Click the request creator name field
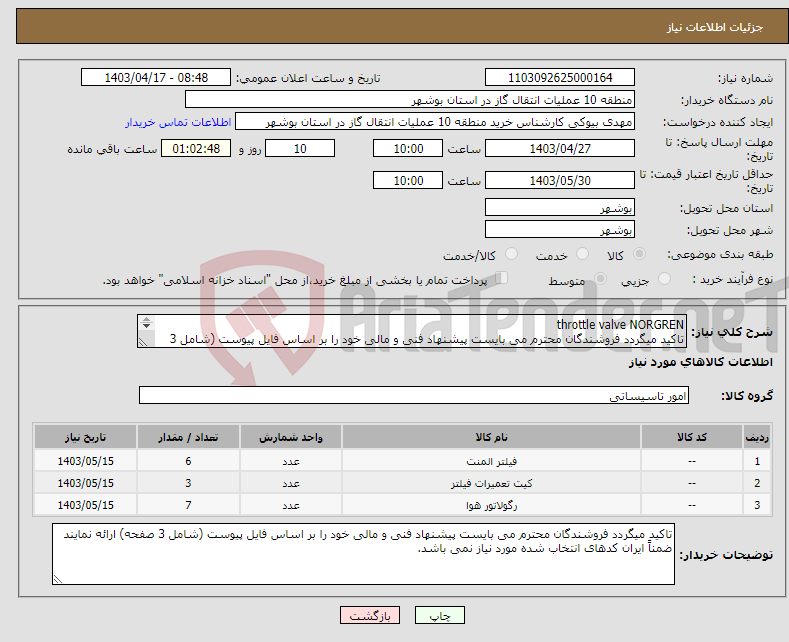 435,122
